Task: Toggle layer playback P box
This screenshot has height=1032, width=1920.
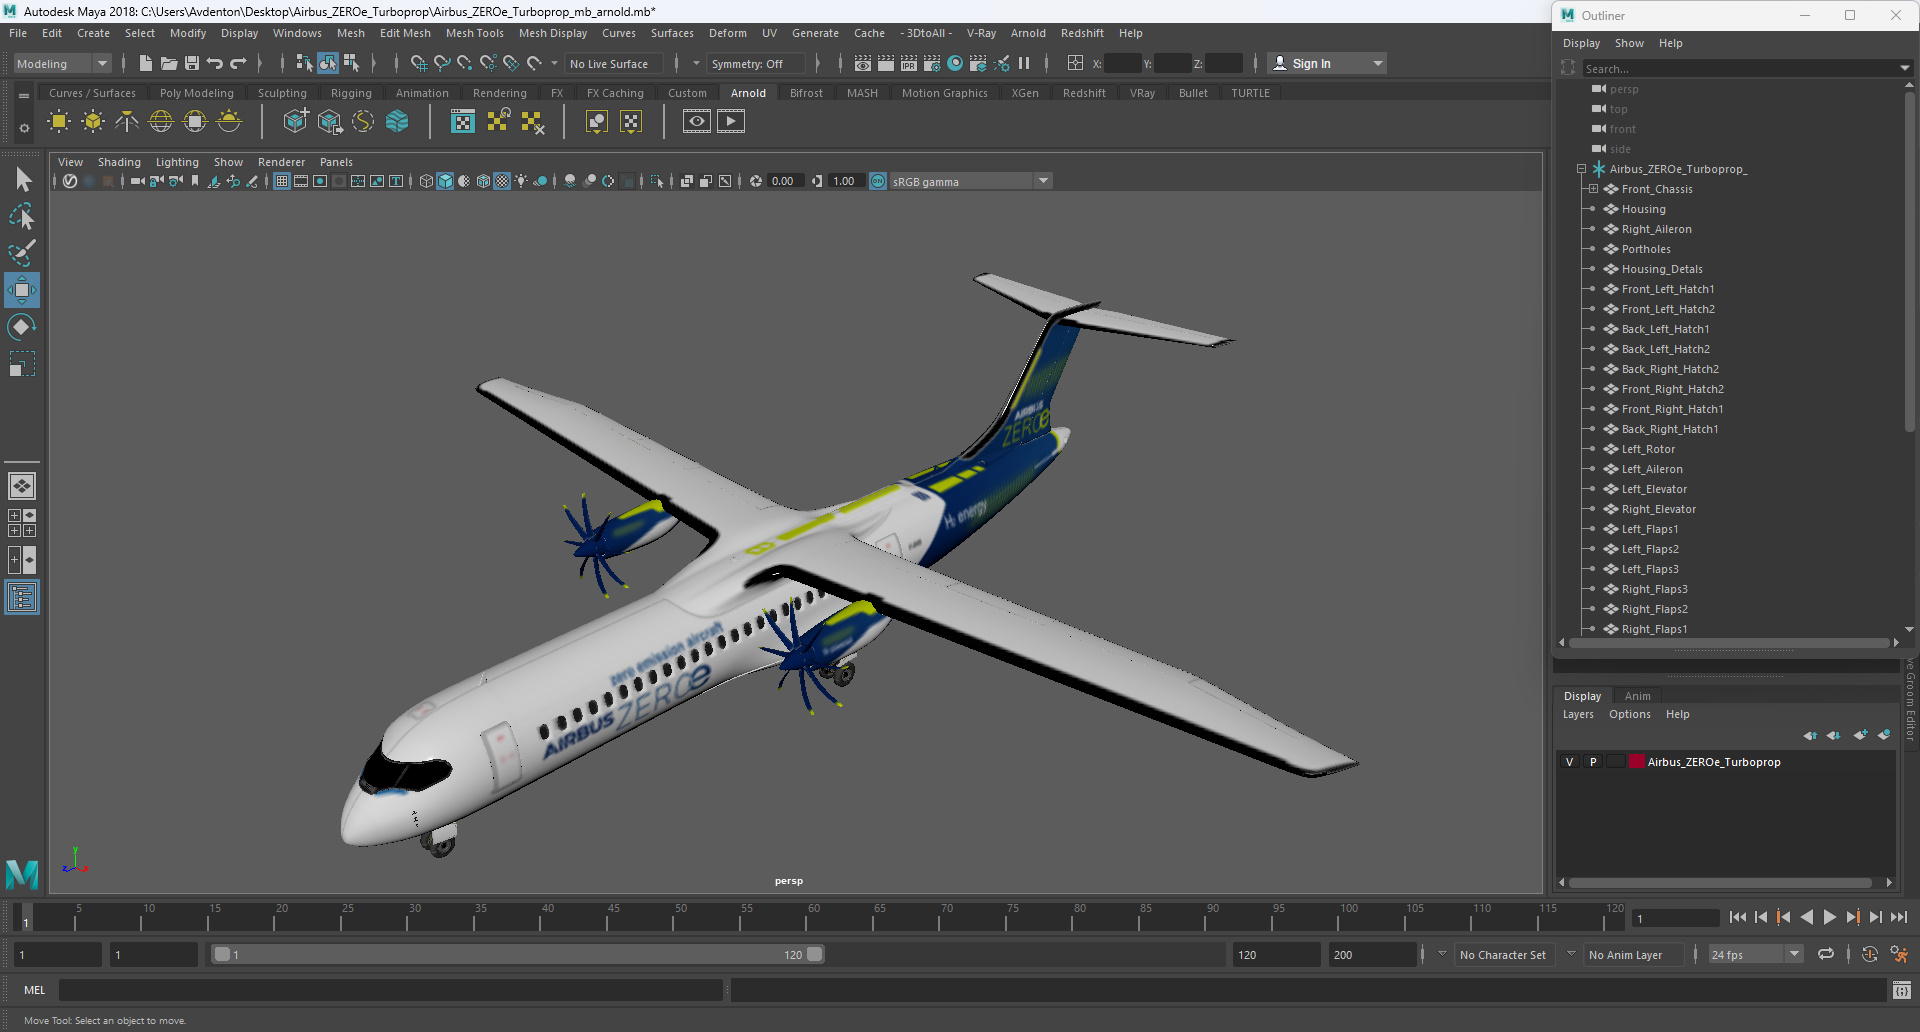Action: (1593, 762)
